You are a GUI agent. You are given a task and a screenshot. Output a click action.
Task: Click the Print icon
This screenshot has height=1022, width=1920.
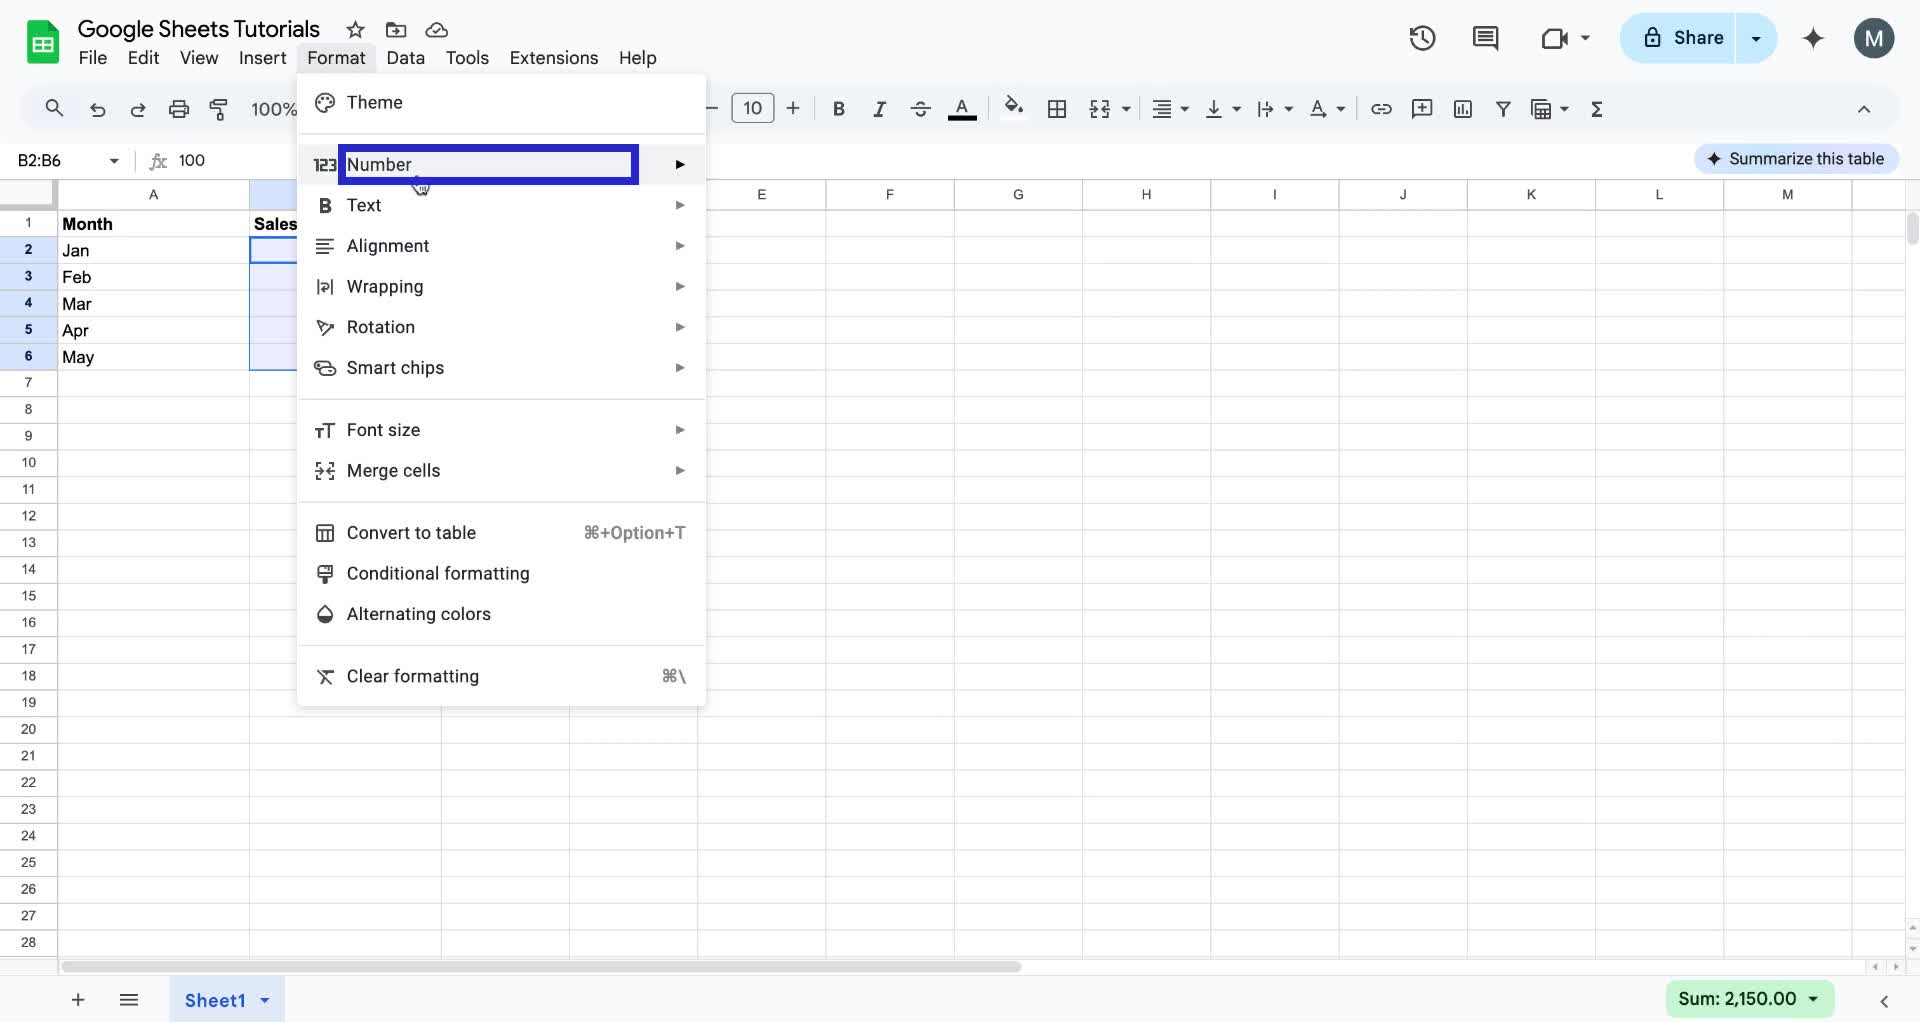point(179,108)
